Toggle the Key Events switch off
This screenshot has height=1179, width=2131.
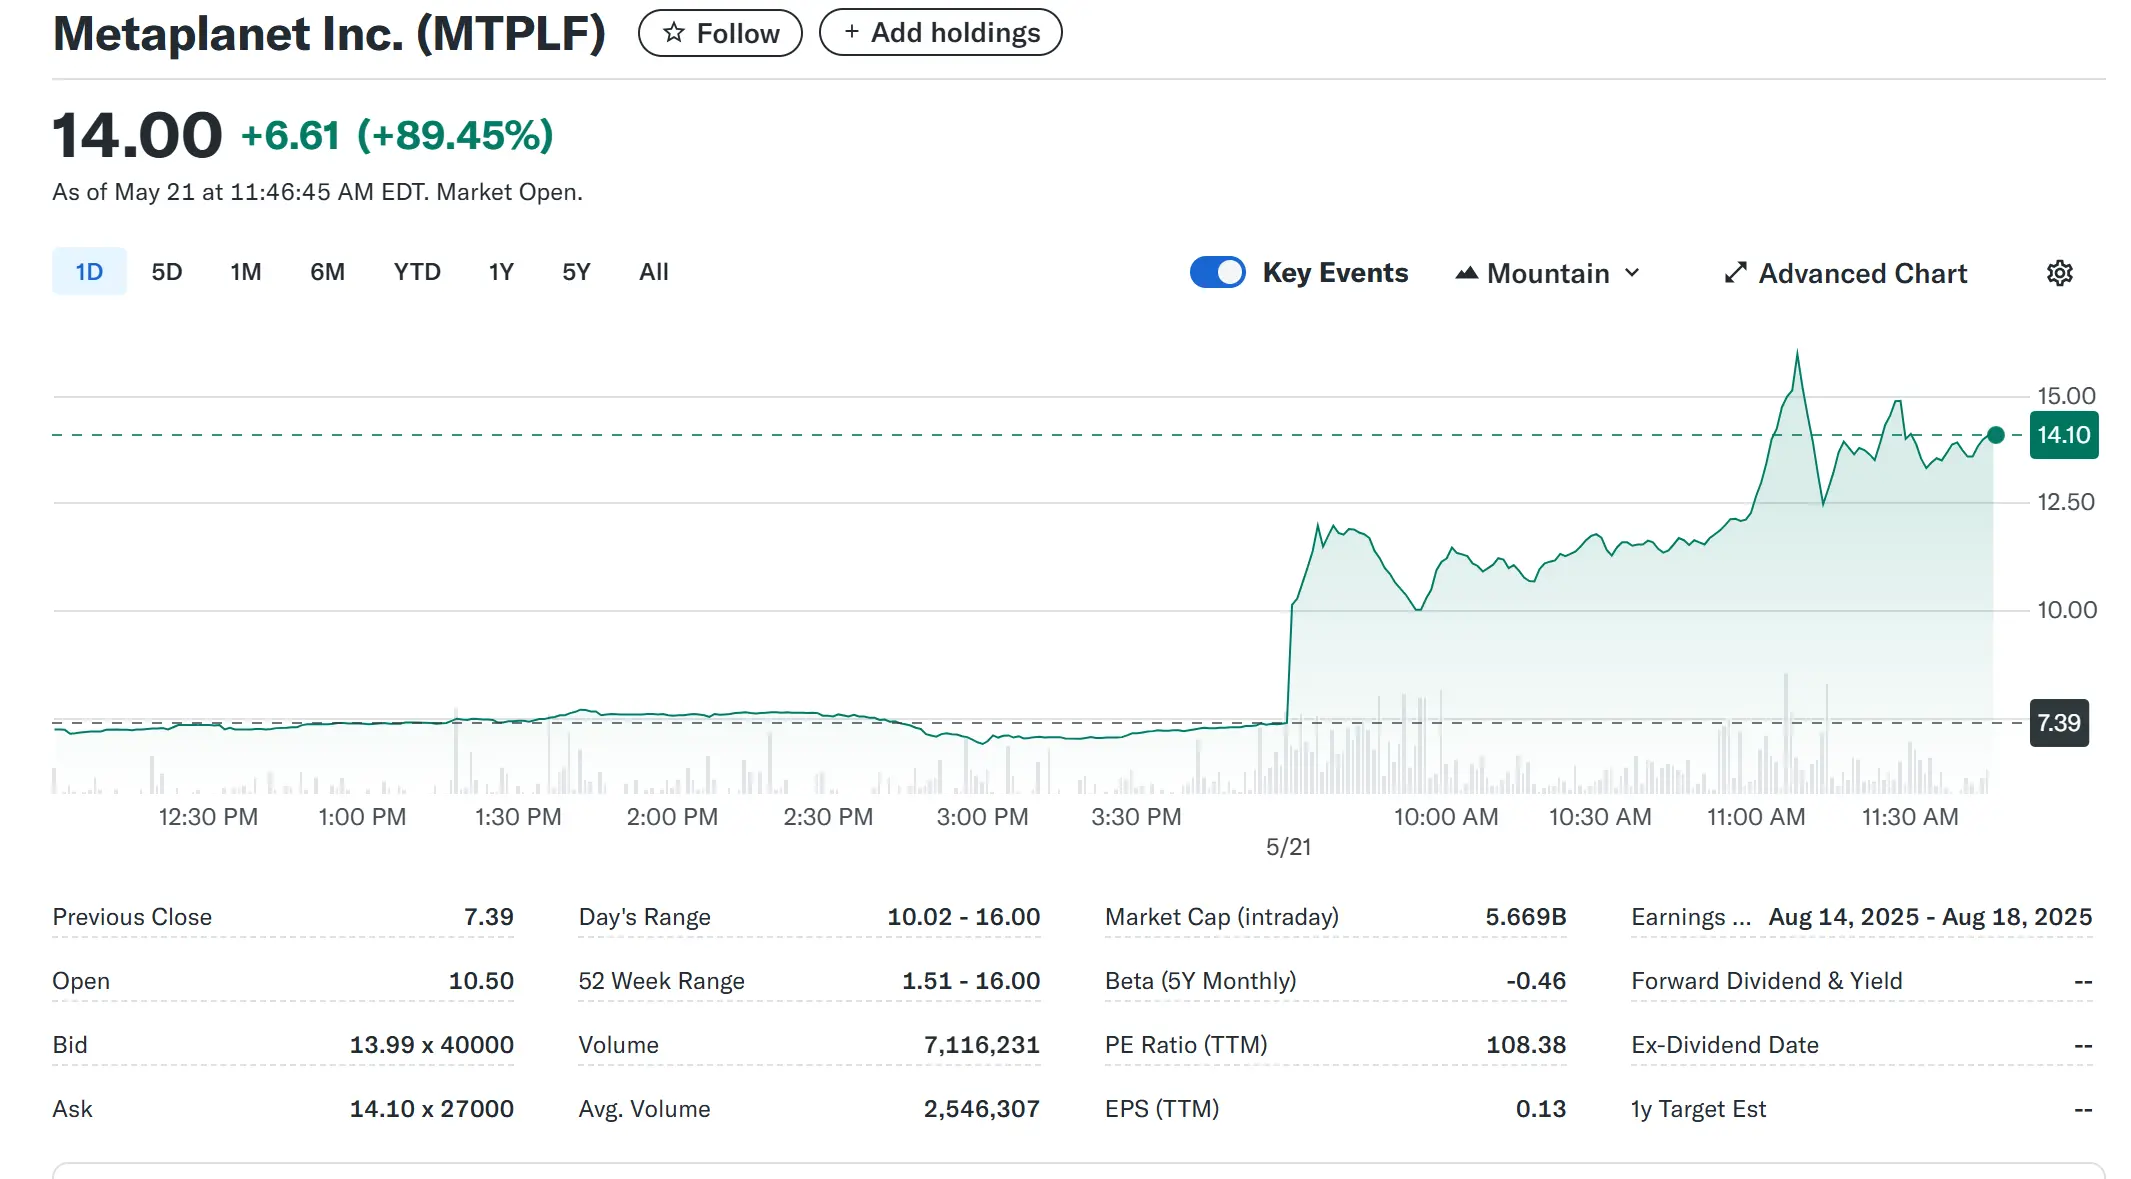click(x=1217, y=272)
